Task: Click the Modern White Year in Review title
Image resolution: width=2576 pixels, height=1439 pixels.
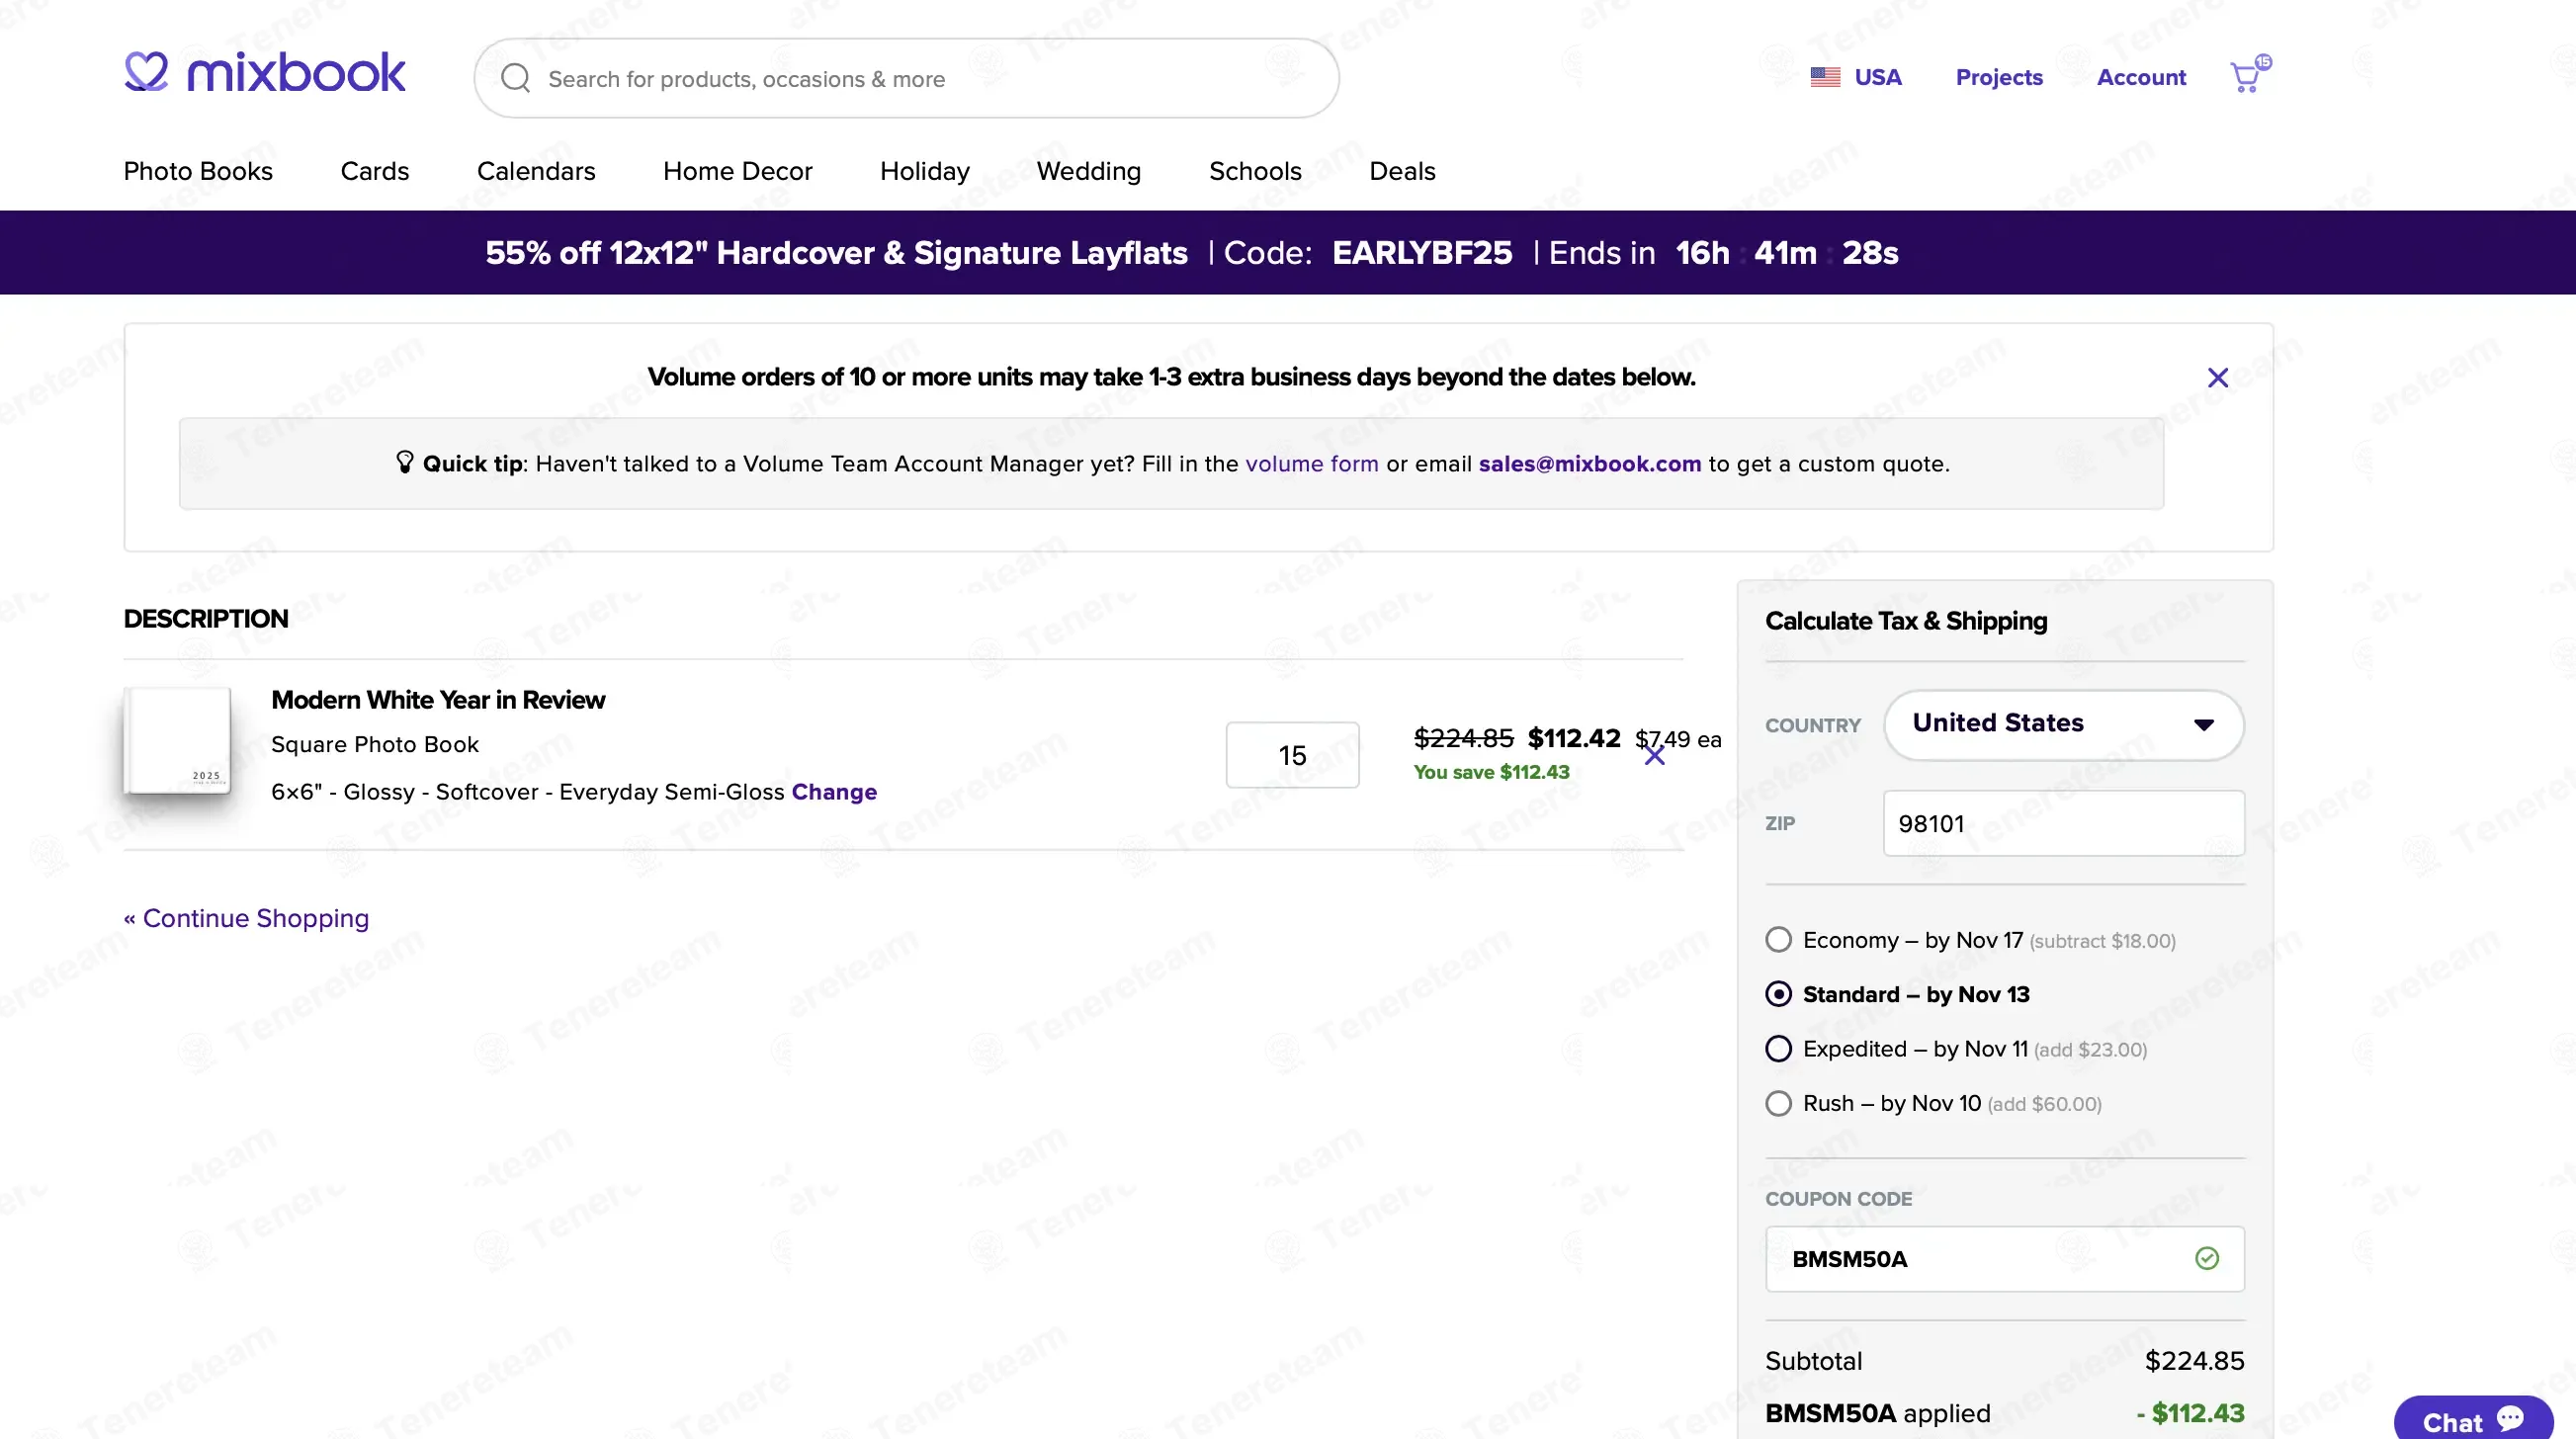Action: click(x=438, y=699)
